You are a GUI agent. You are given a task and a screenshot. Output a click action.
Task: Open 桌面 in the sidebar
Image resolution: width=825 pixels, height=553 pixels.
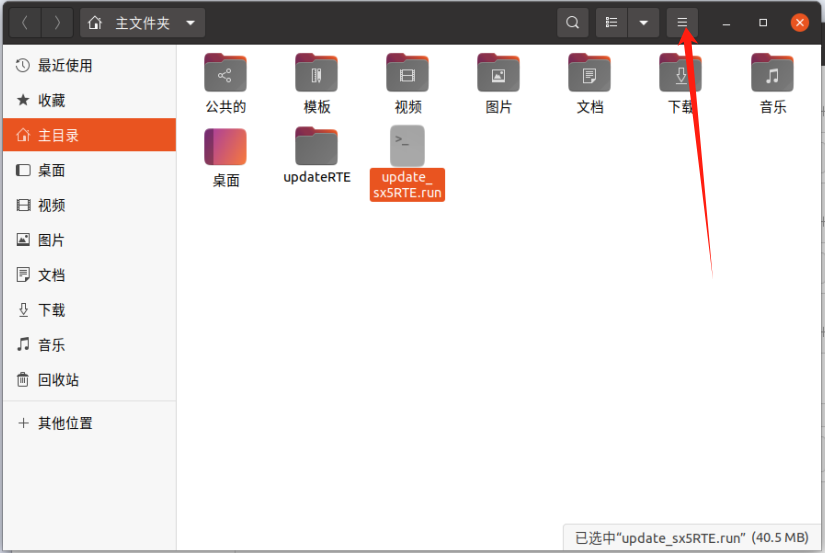(89, 170)
